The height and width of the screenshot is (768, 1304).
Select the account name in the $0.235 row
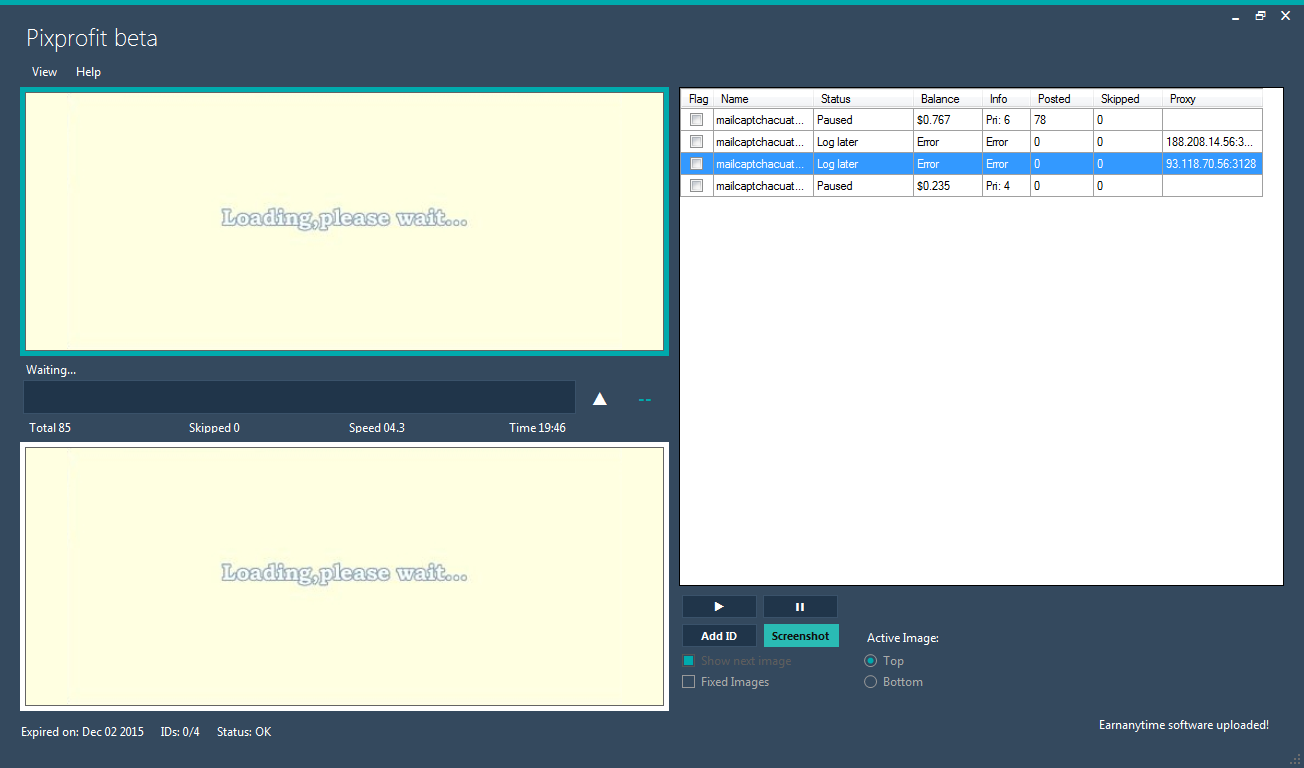763,186
